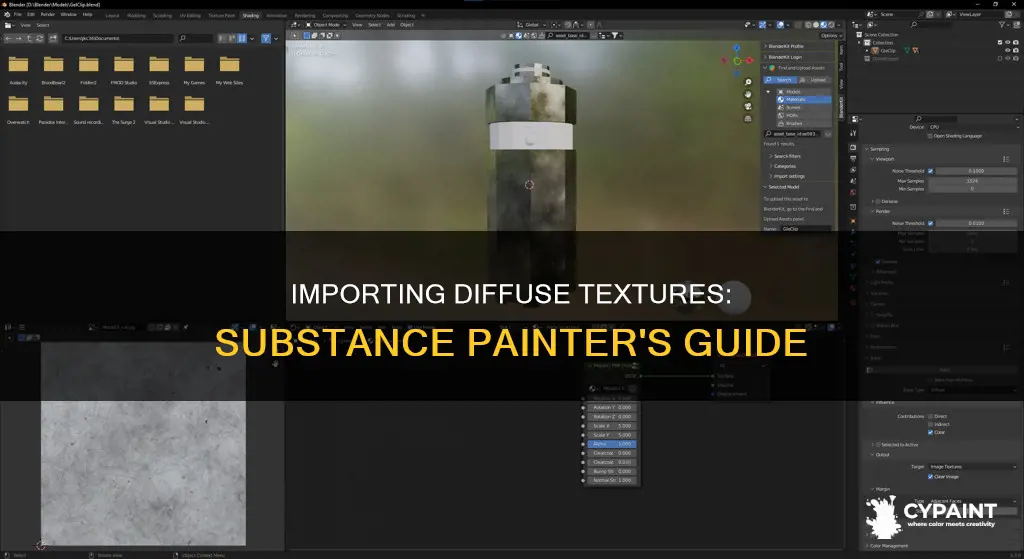Go back in the file browser
The width and height of the screenshot is (1024, 559).
[x=8, y=39]
